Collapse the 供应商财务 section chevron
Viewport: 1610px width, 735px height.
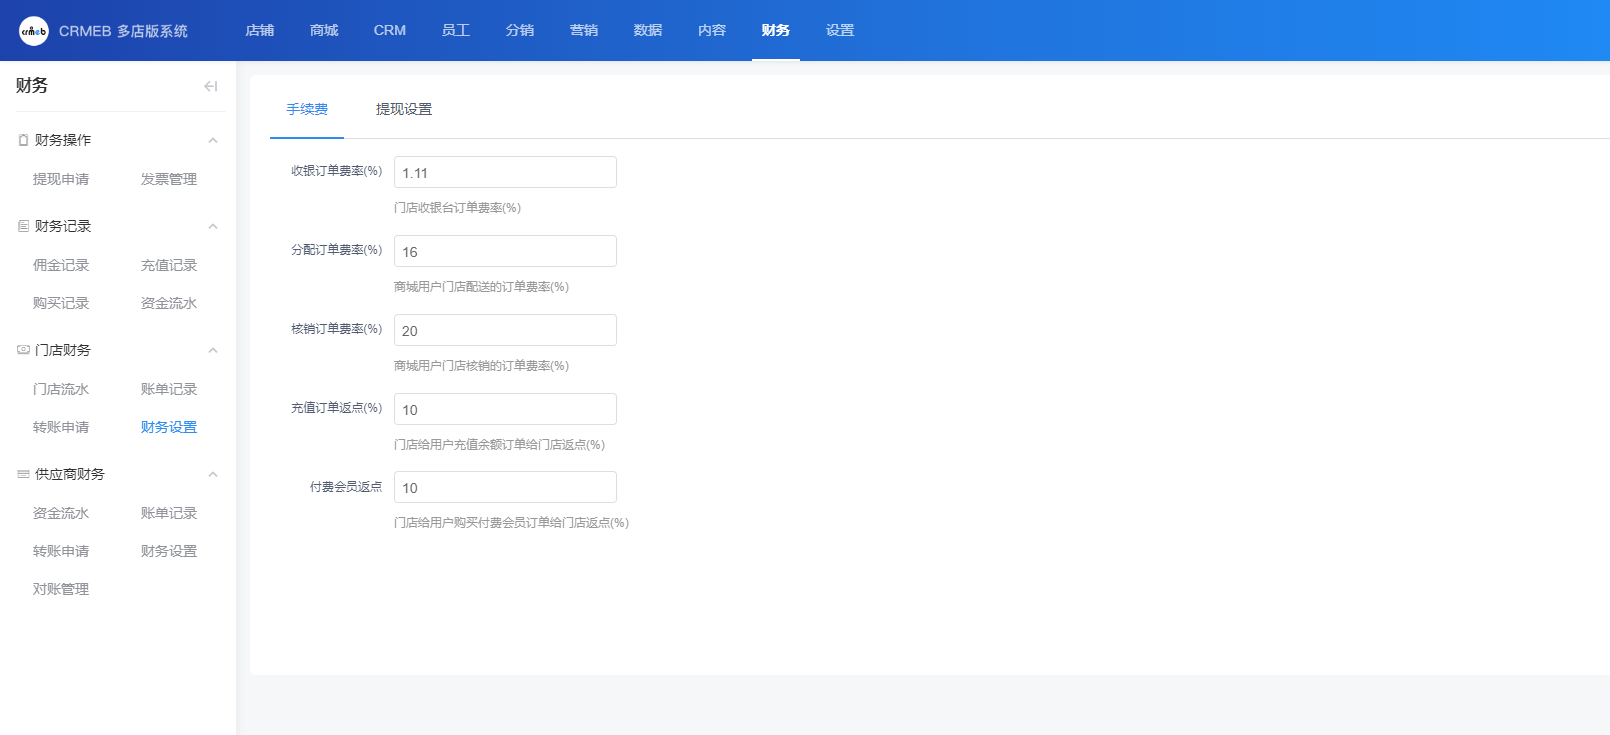point(213,474)
